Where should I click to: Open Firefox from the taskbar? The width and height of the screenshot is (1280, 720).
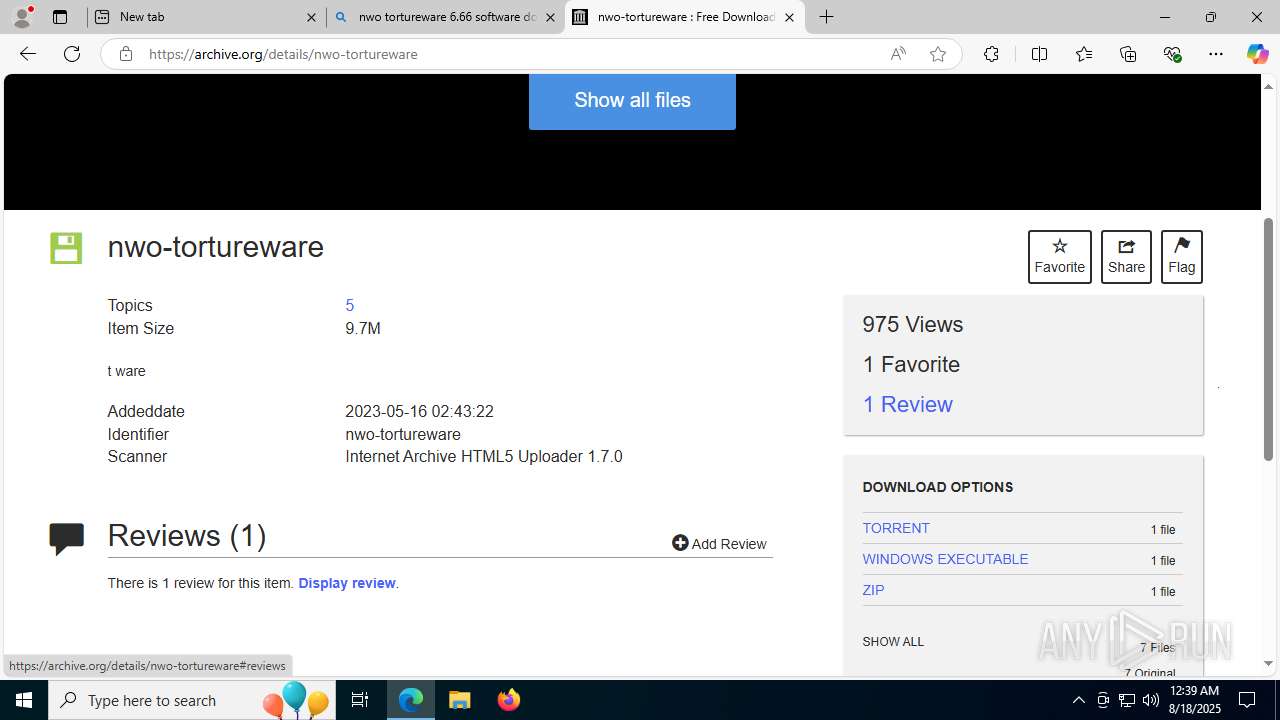(x=509, y=700)
